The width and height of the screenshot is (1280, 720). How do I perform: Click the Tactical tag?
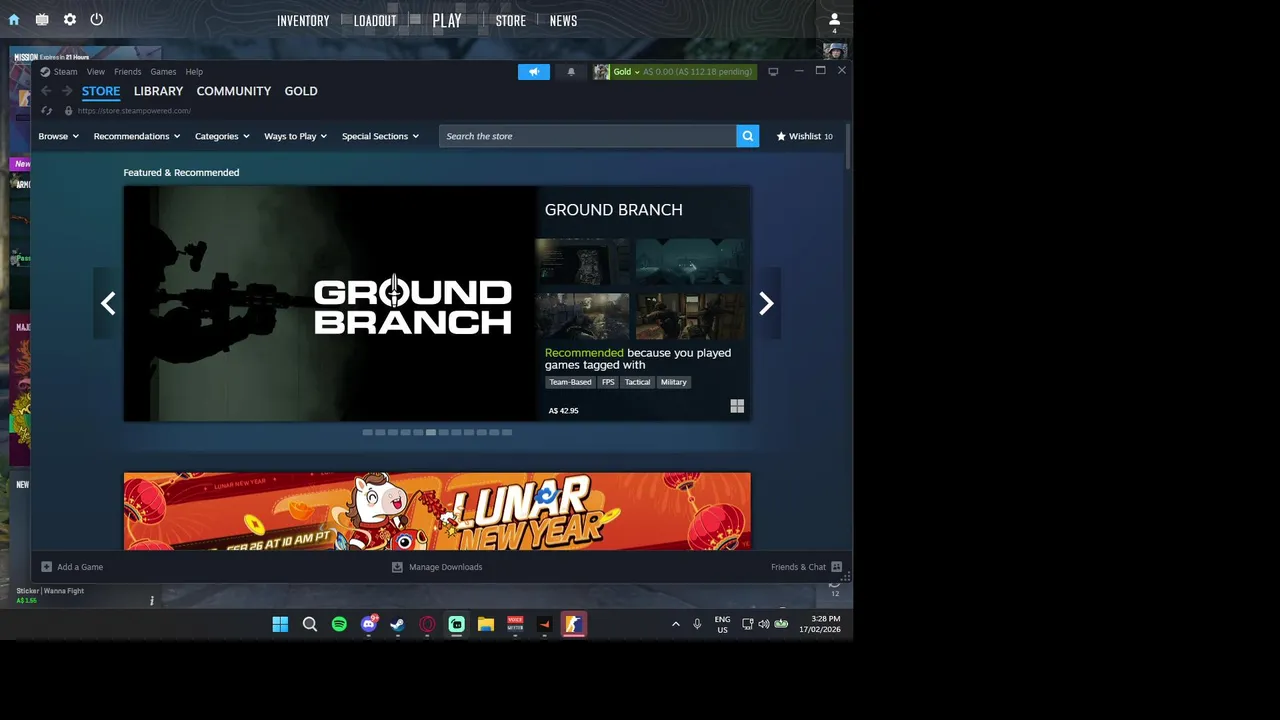pos(637,382)
